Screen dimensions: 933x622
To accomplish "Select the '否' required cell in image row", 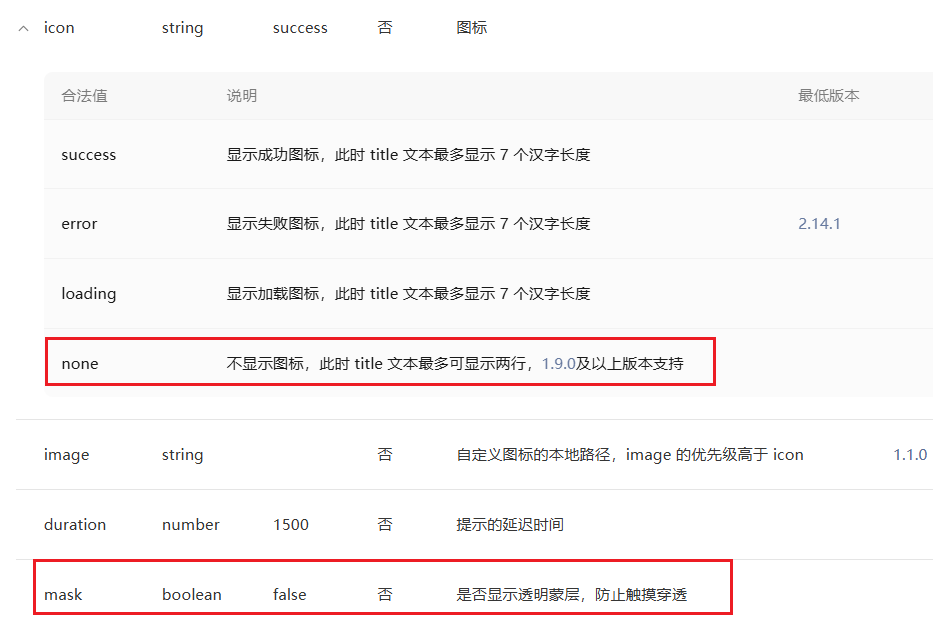I will point(385,455).
